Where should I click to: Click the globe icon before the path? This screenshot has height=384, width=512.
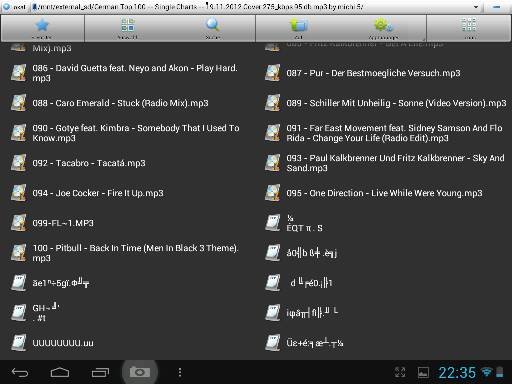[6, 6]
